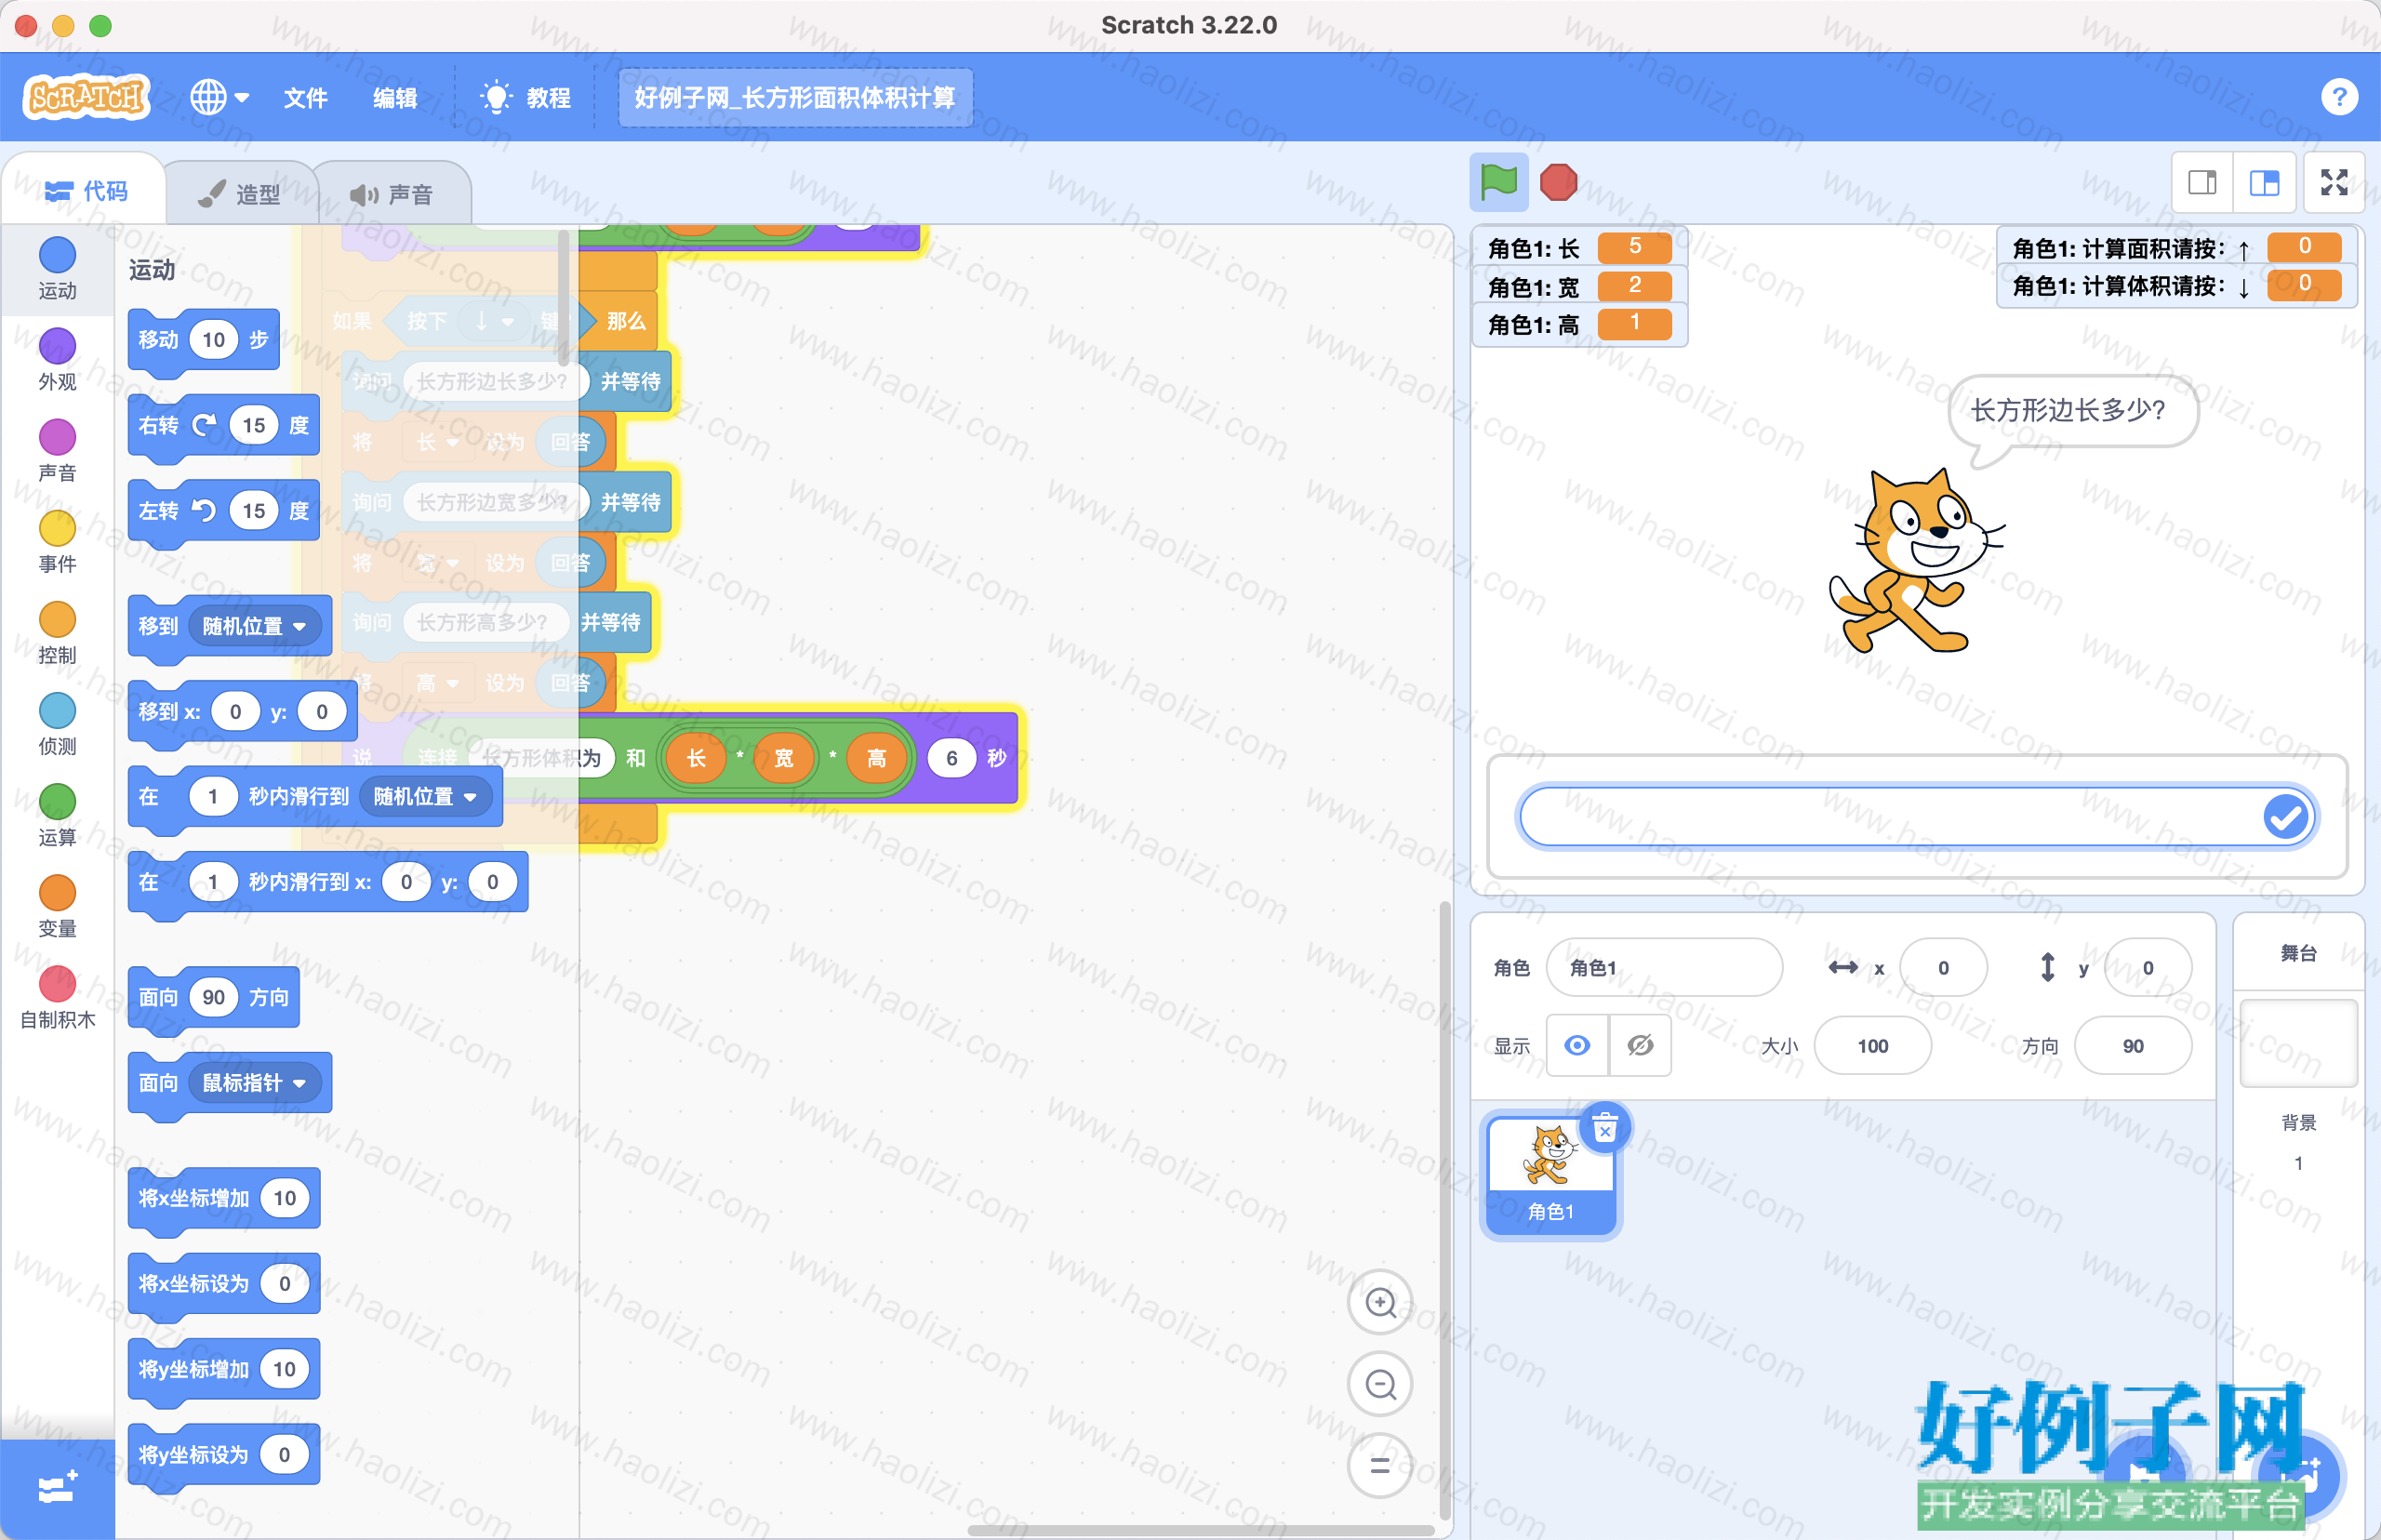
Task: Click the 移动 10 步 block
Action: click(x=203, y=341)
